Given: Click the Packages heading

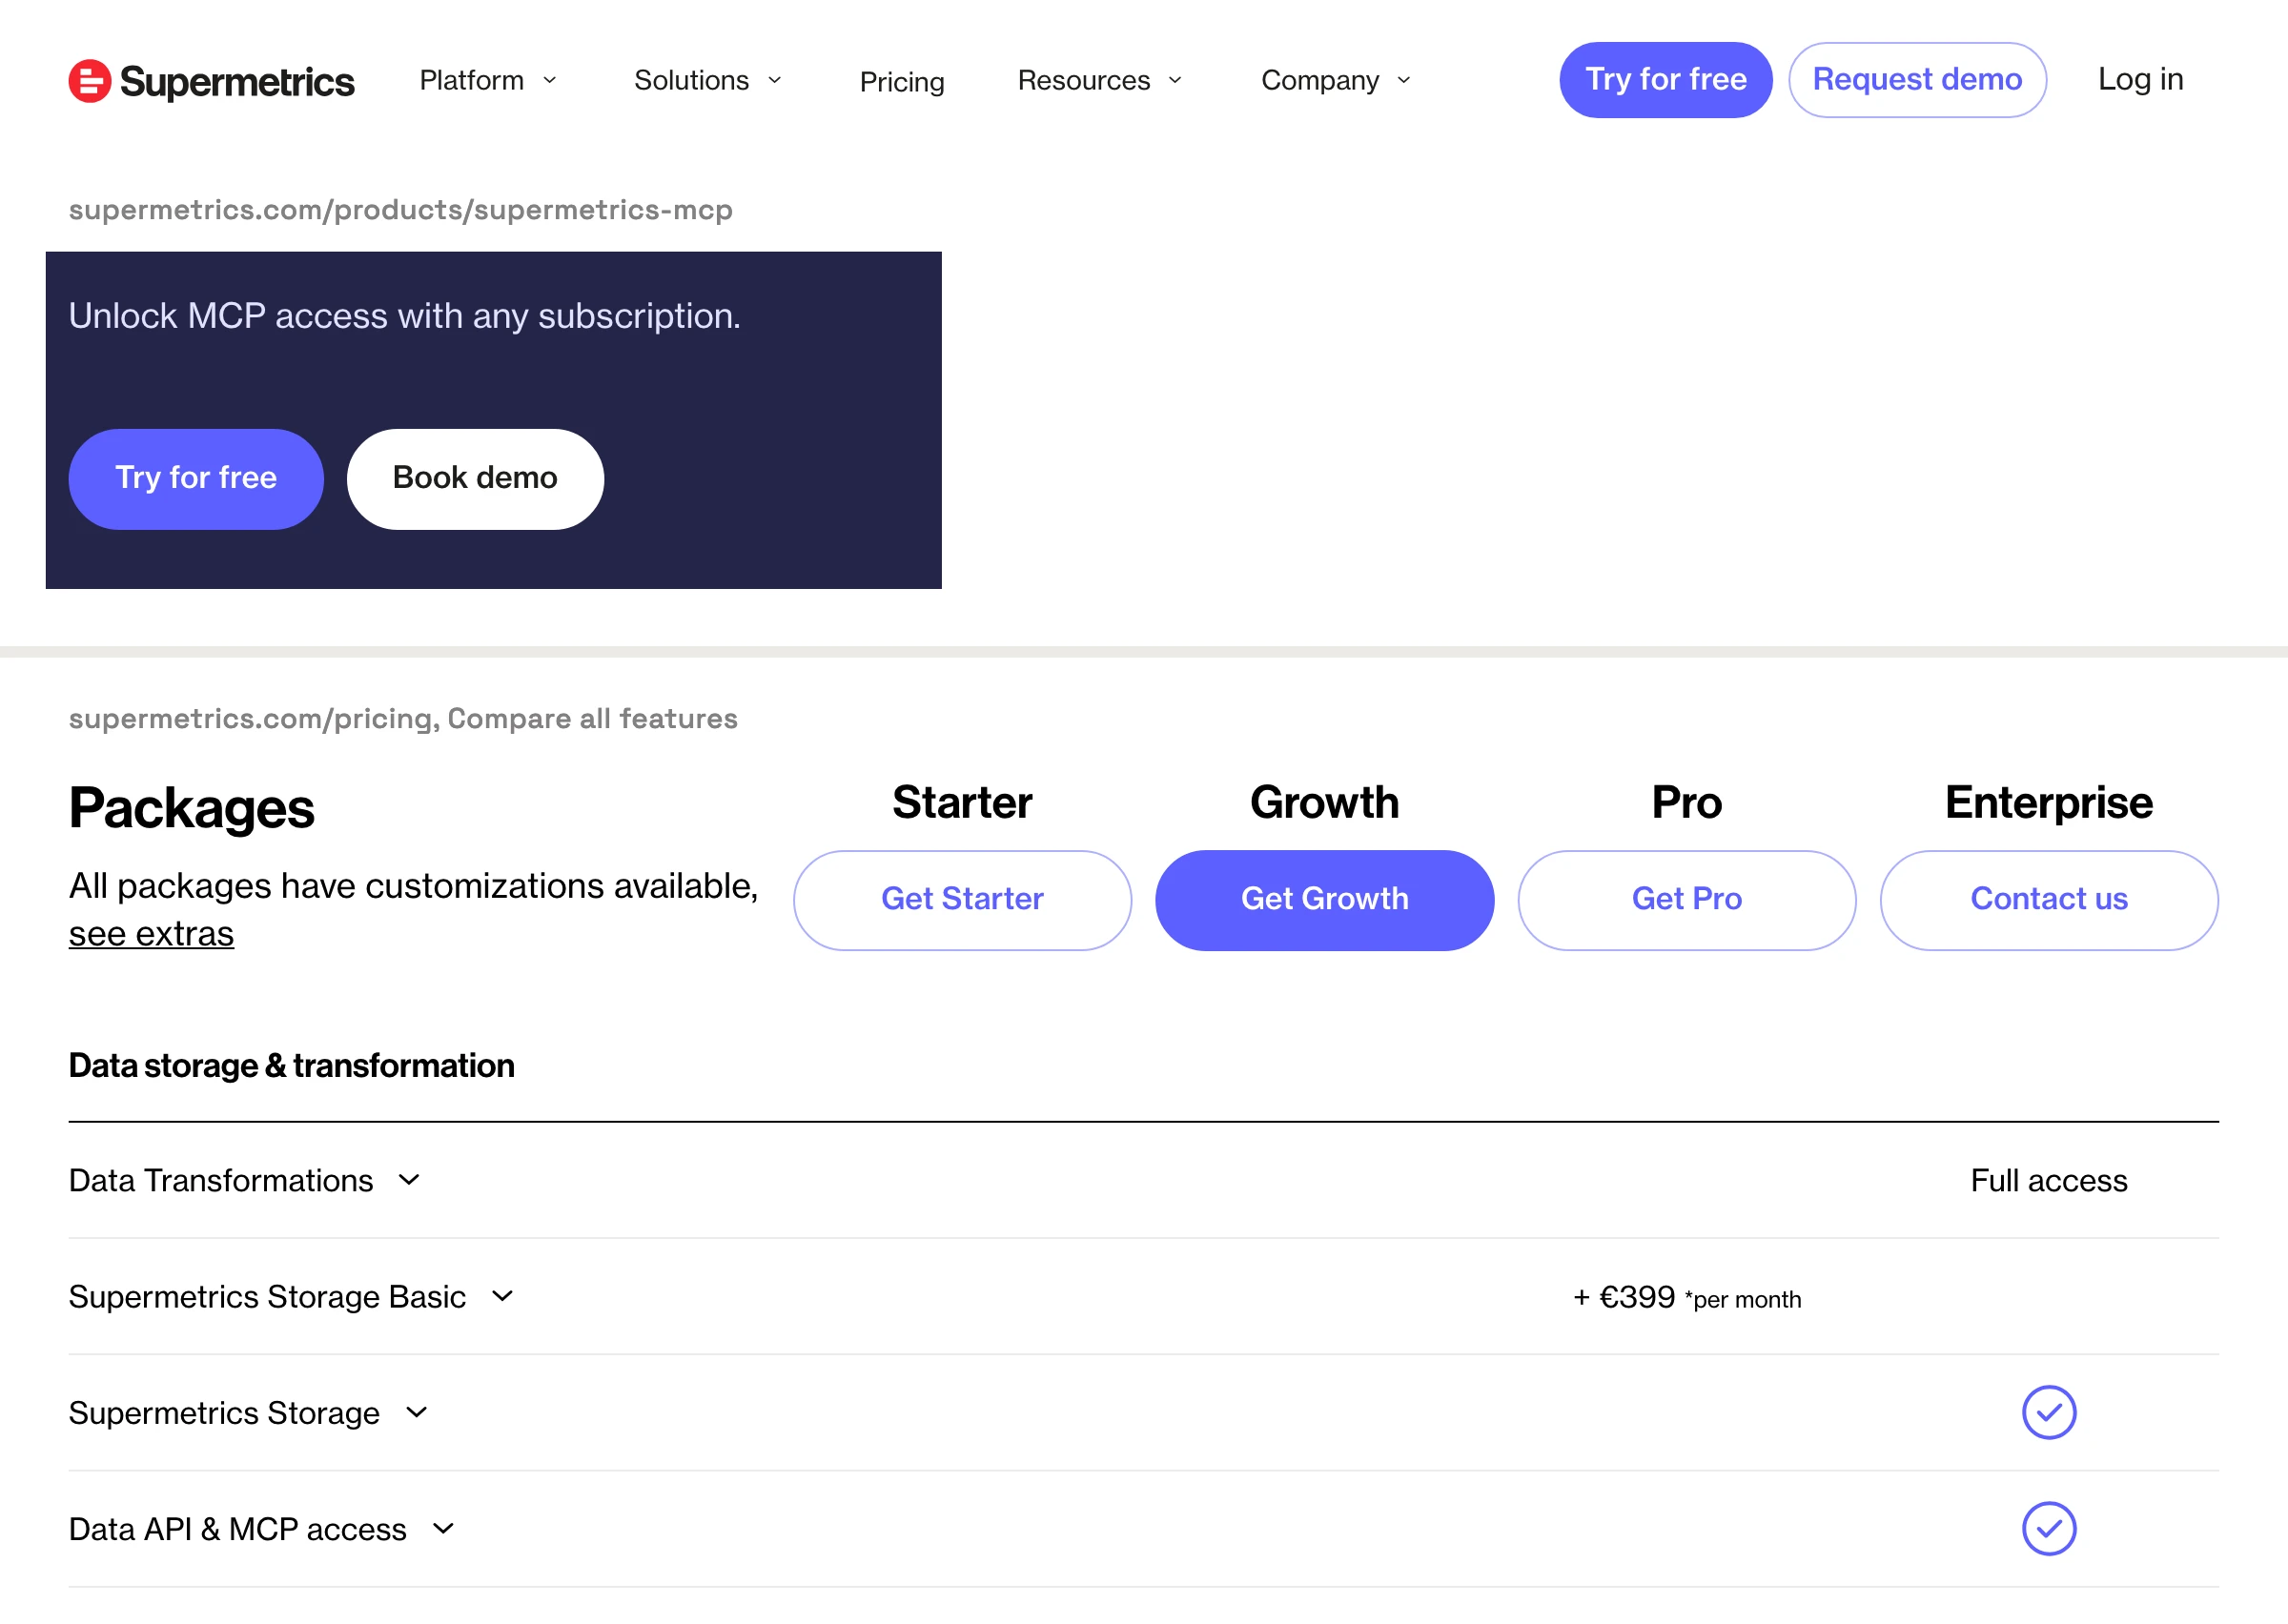Looking at the screenshot, I should pos(191,808).
